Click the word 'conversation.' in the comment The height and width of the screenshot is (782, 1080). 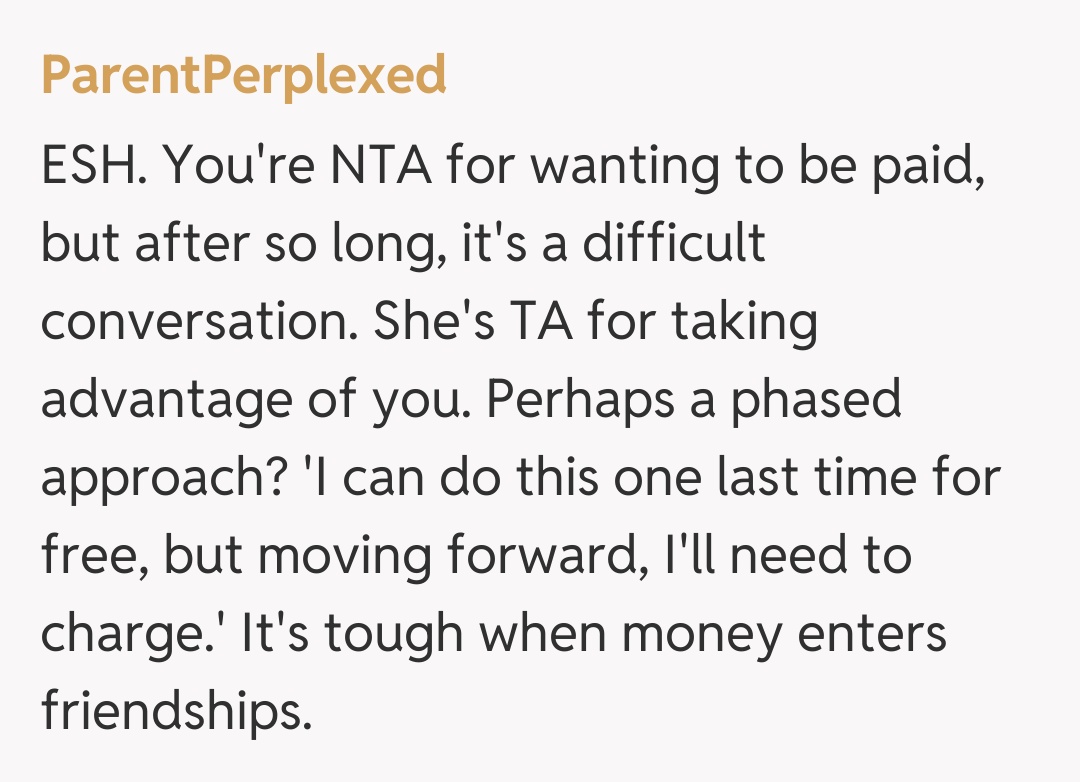click(200, 321)
